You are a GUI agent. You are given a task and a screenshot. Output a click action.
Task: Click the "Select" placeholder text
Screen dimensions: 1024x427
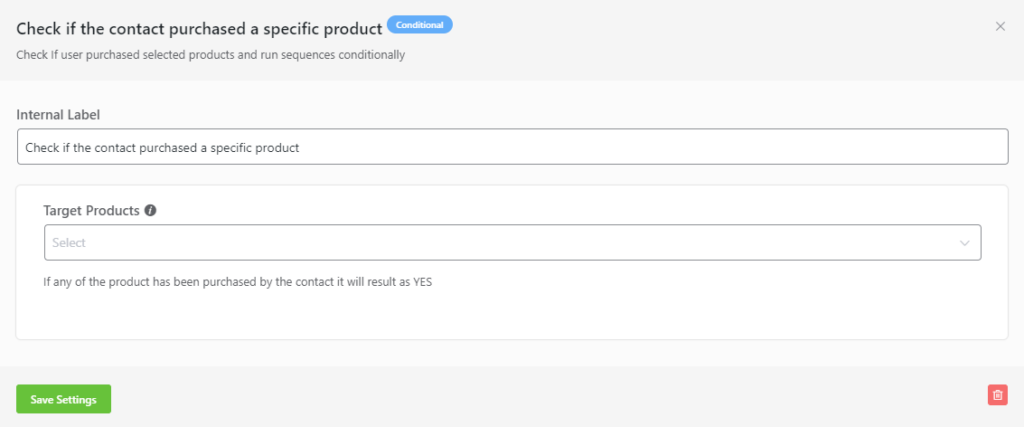pyautogui.click(x=69, y=243)
